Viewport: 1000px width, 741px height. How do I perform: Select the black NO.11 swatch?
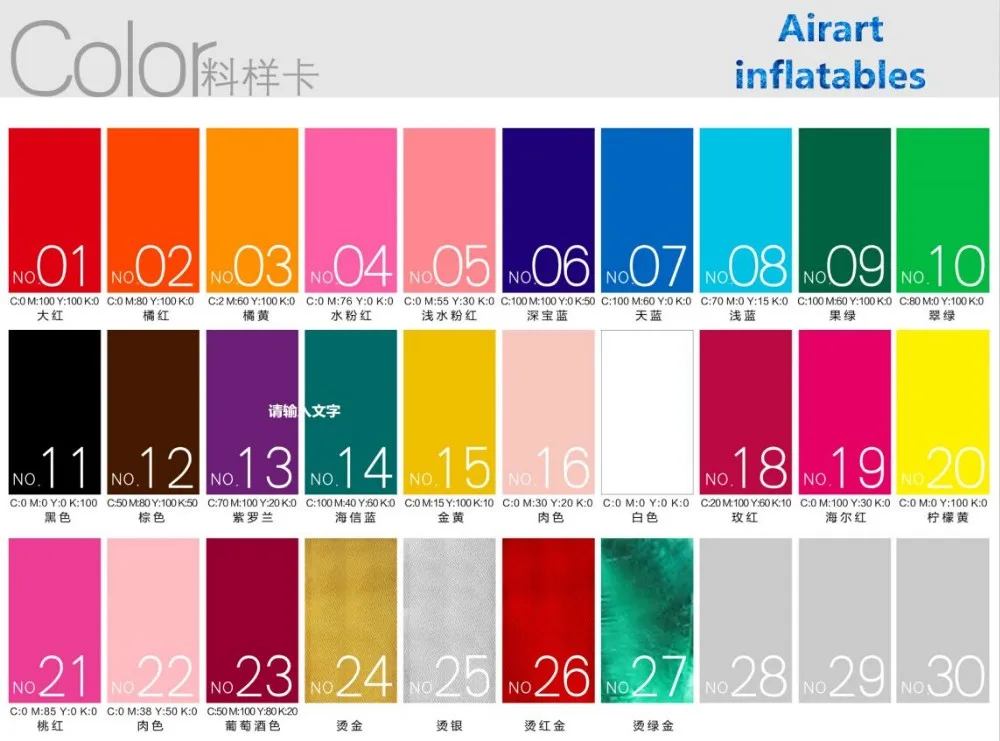pos(54,412)
